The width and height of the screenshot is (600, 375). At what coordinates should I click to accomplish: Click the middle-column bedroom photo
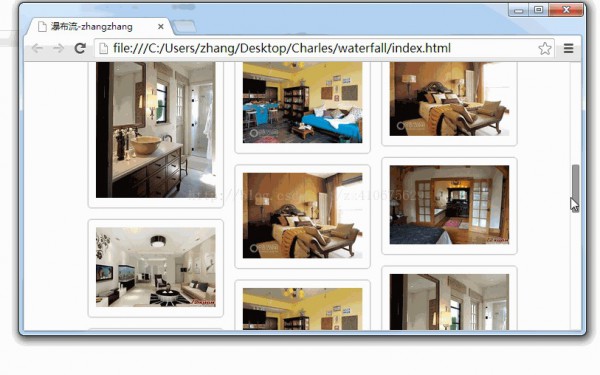click(x=302, y=215)
